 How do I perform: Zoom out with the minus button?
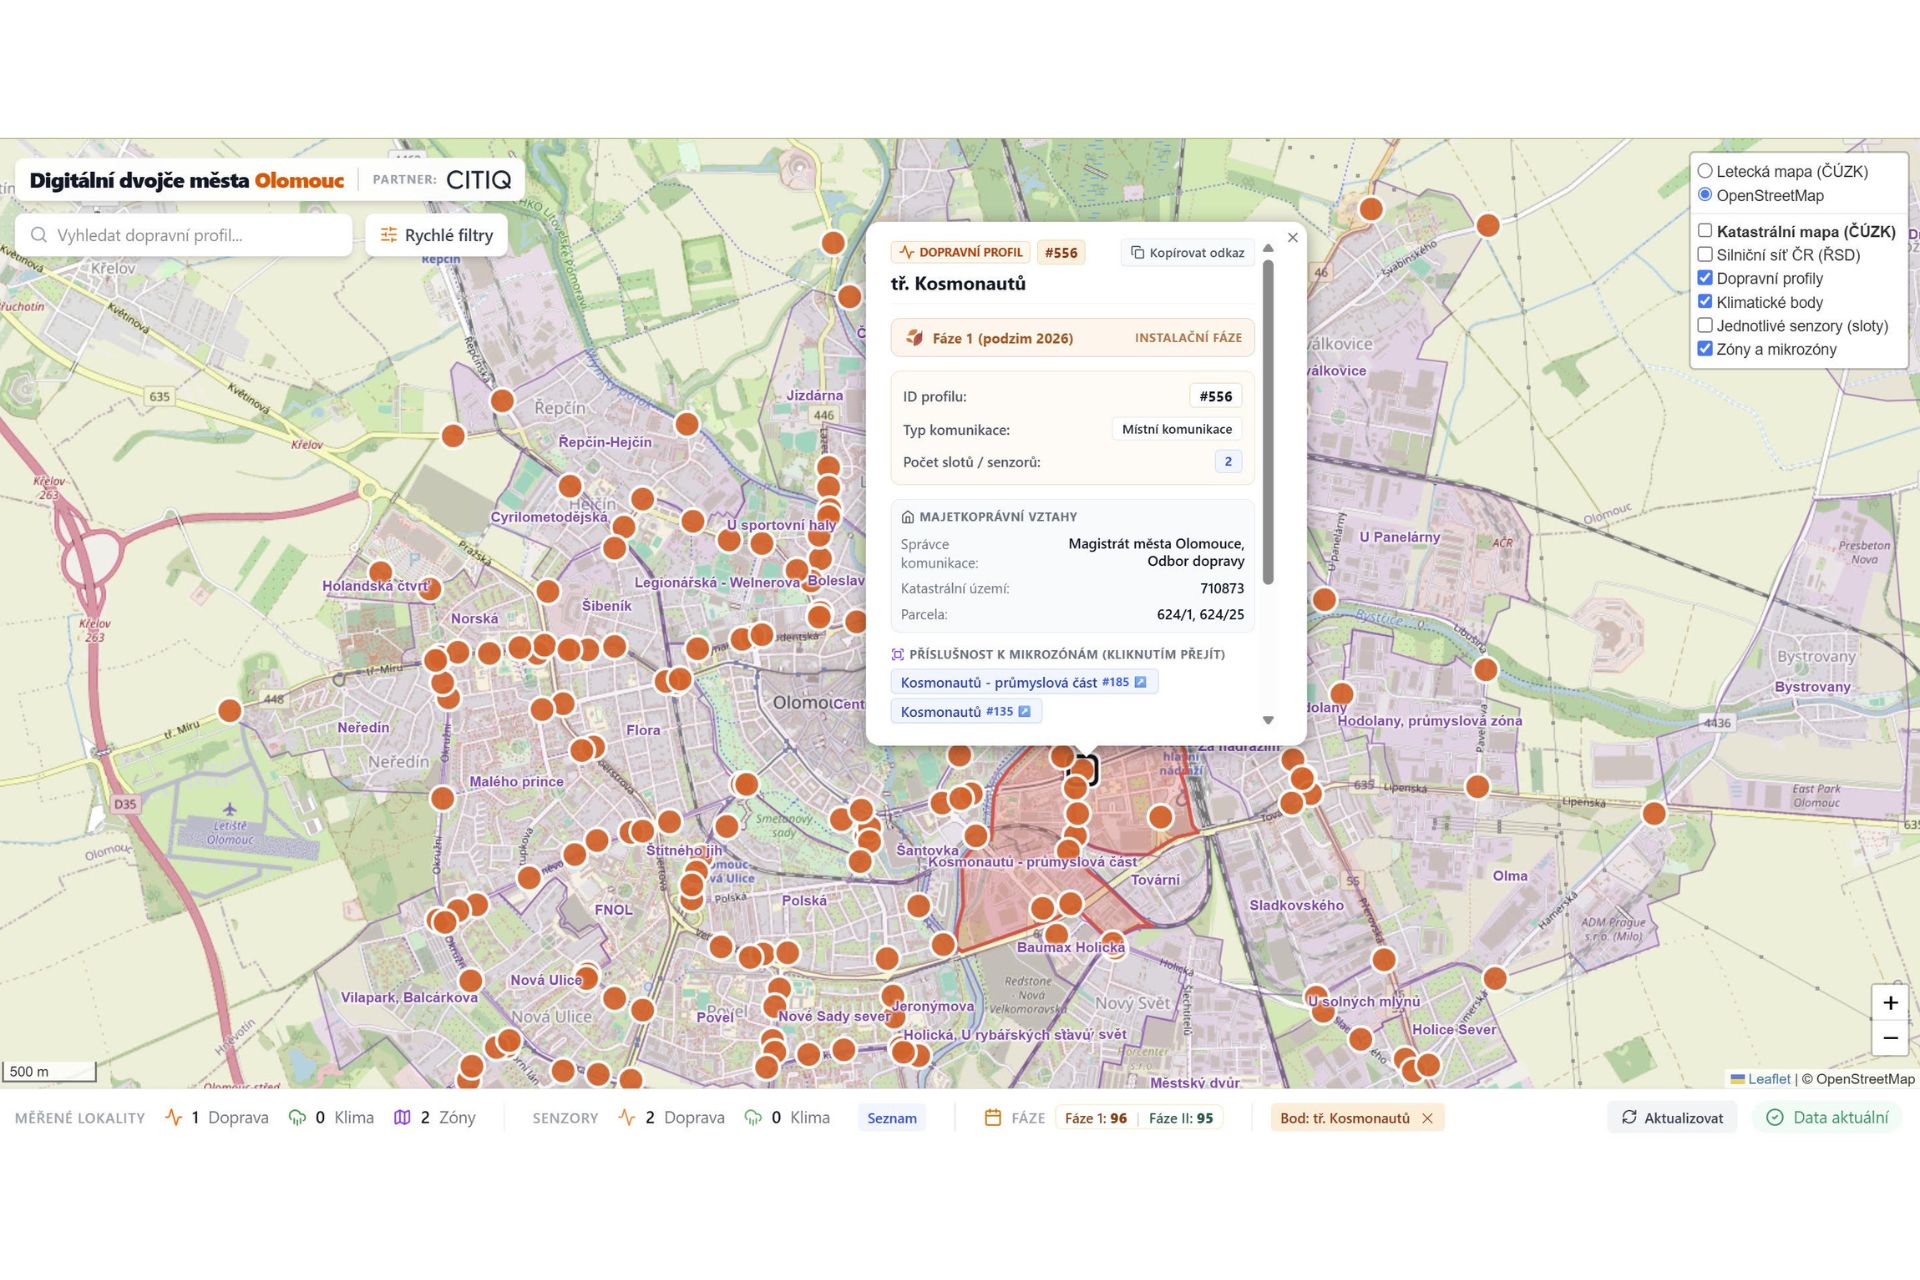pyautogui.click(x=1890, y=1038)
